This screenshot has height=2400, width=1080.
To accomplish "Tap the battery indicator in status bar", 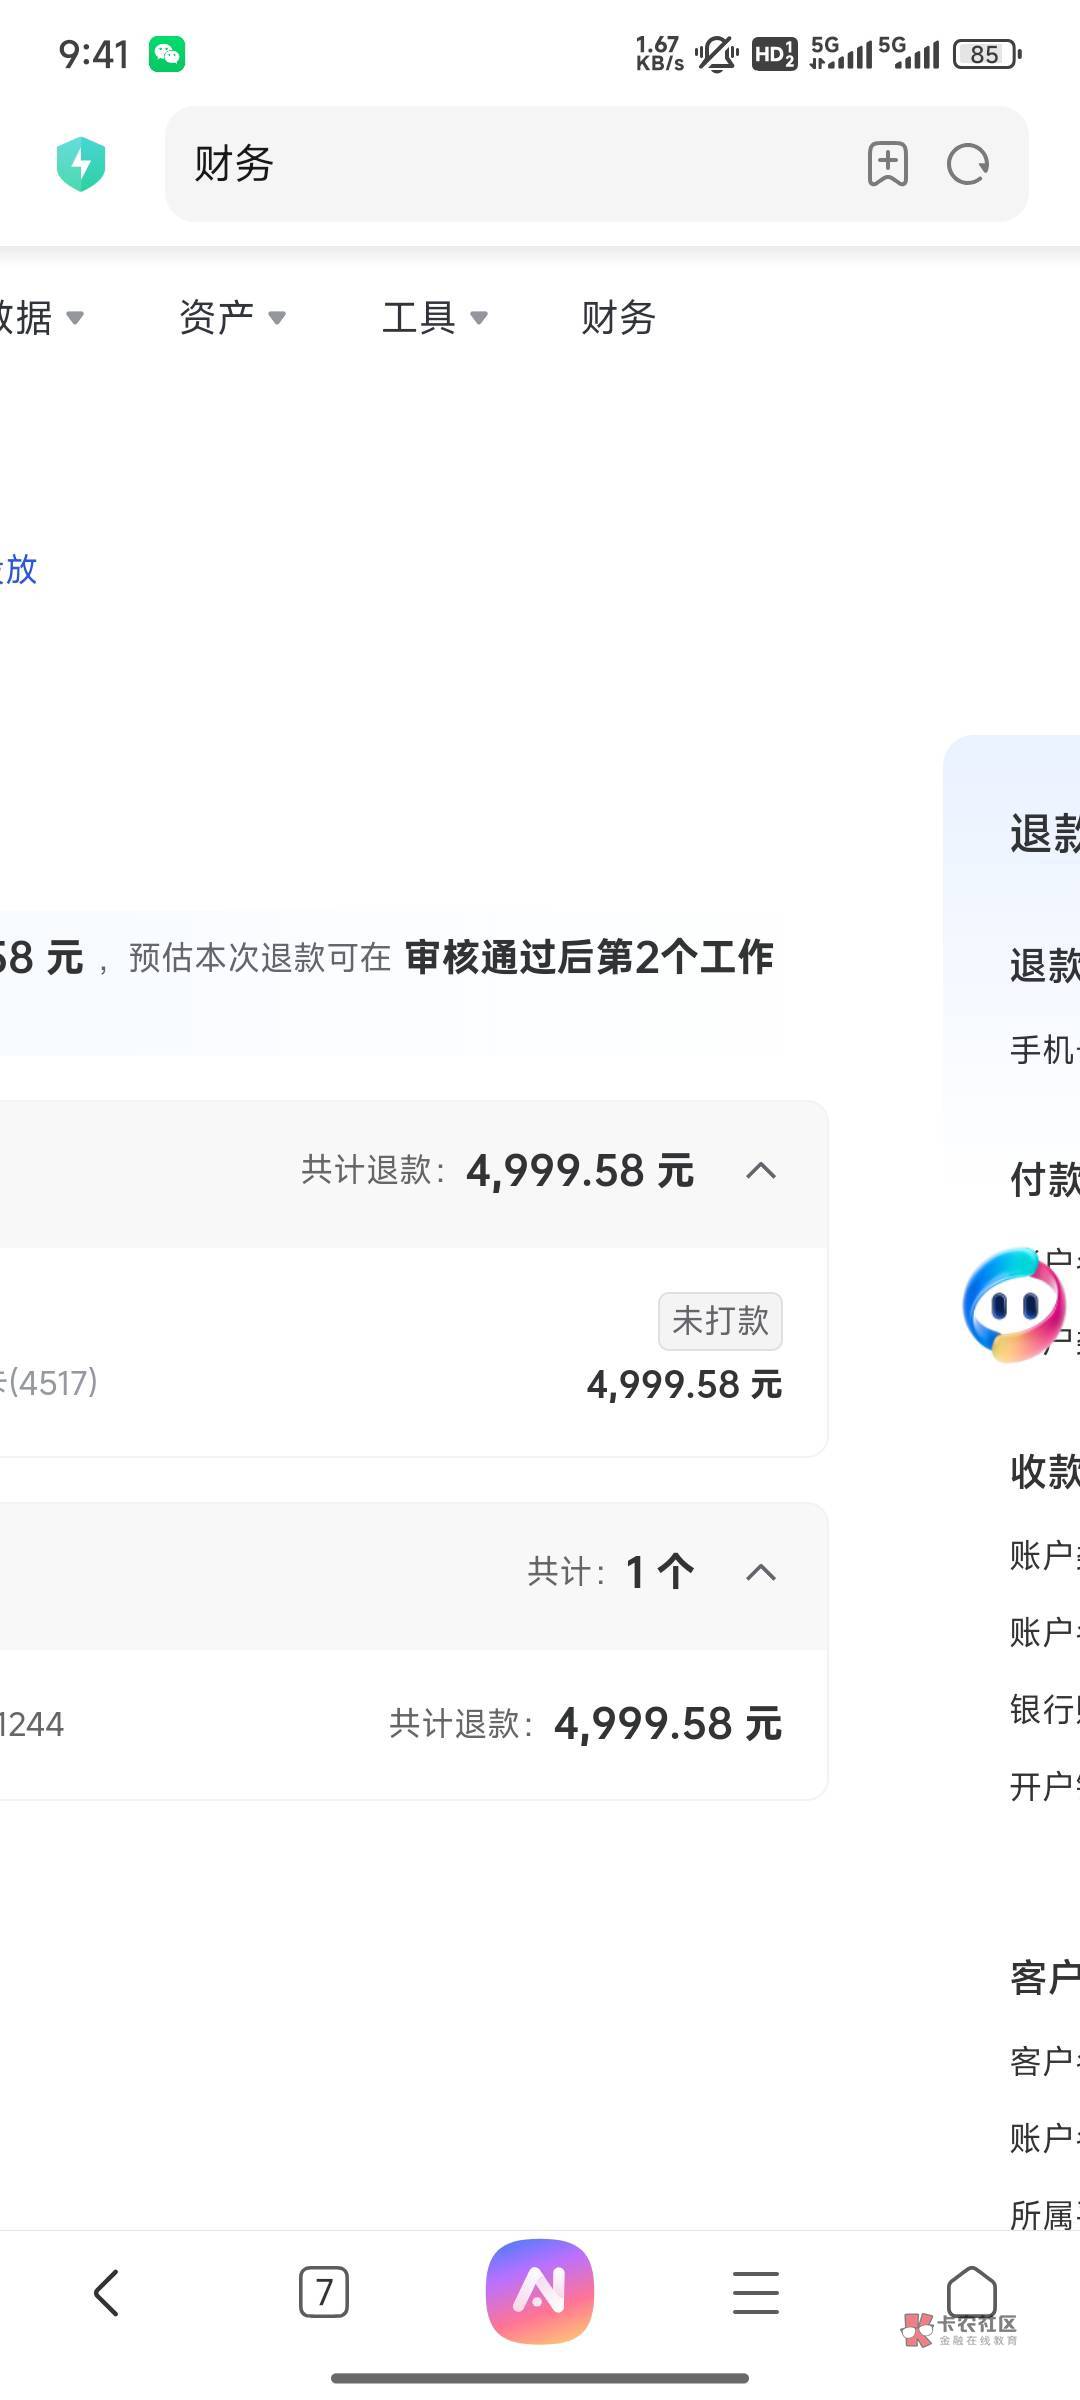I will tap(986, 54).
